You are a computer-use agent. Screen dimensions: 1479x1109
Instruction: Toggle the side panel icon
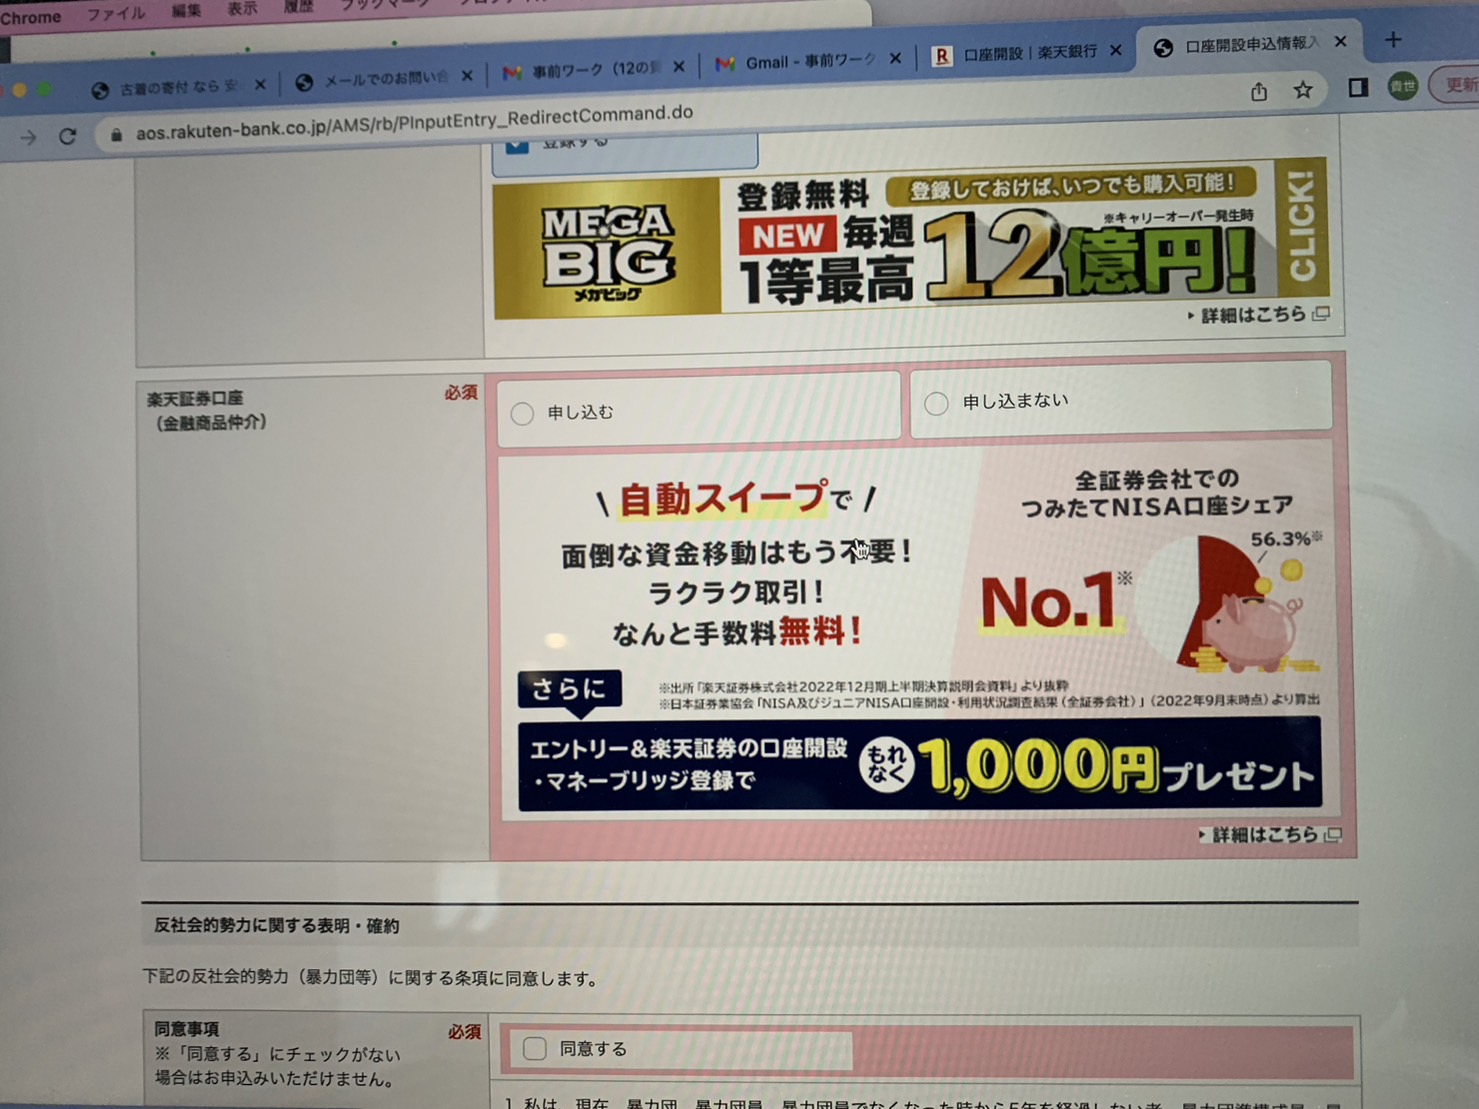tap(1358, 88)
